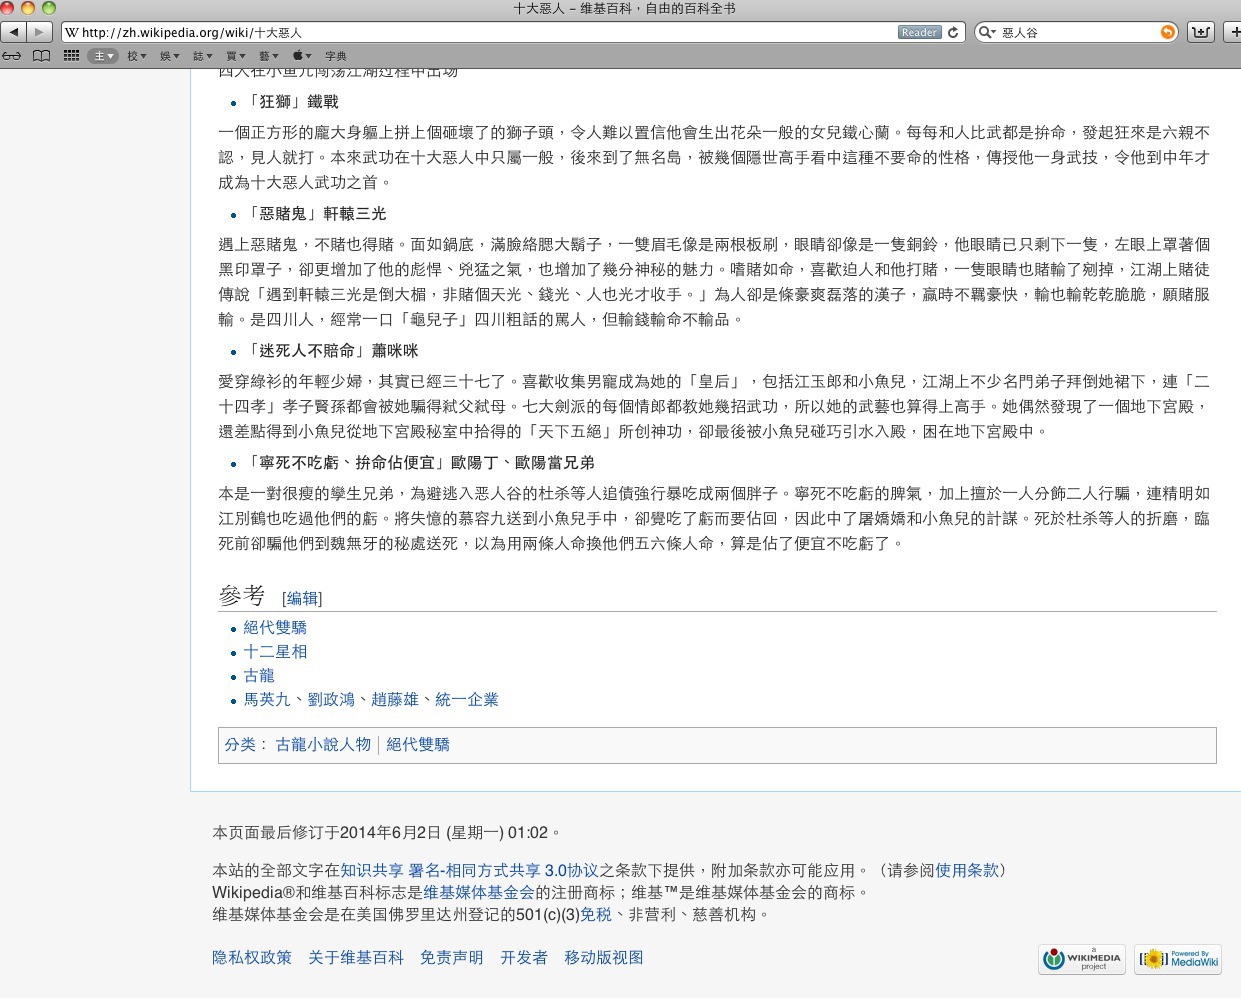Click the W favicon in the address bar

click(72, 32)
